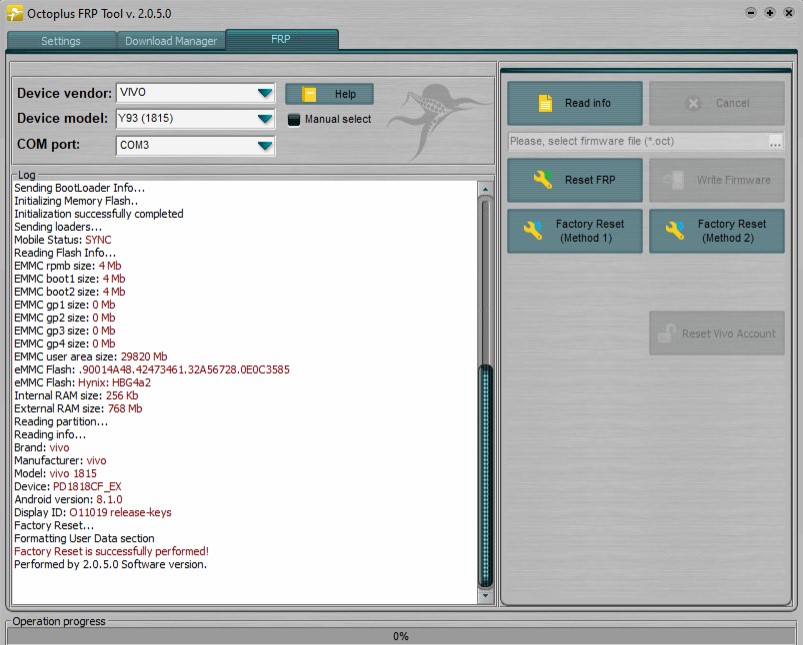Click 'Performed by 2.0.5.0 Software version.' line
The image size is (803, 645).
[x=110, y=564]
